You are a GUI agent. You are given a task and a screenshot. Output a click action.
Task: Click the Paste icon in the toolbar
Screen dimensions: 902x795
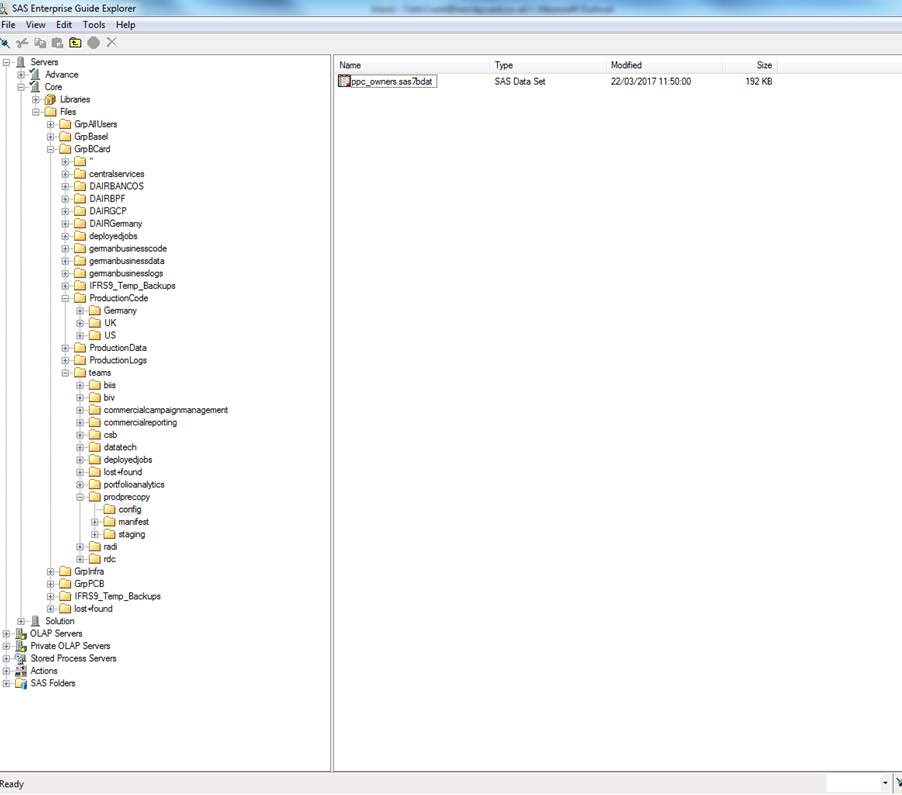tap(57, 42)
